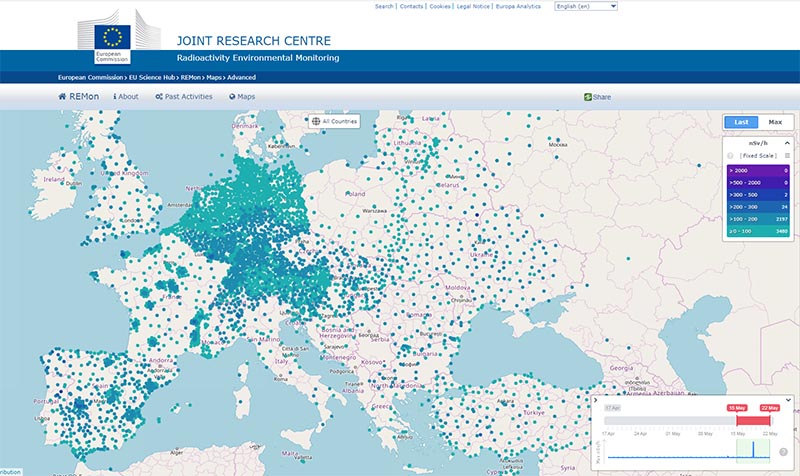Click the 17 Apr label above the slider
Image resolution: width=800 pixels, height=476 pixels.
pyautogui.click(x=612, y=408)
